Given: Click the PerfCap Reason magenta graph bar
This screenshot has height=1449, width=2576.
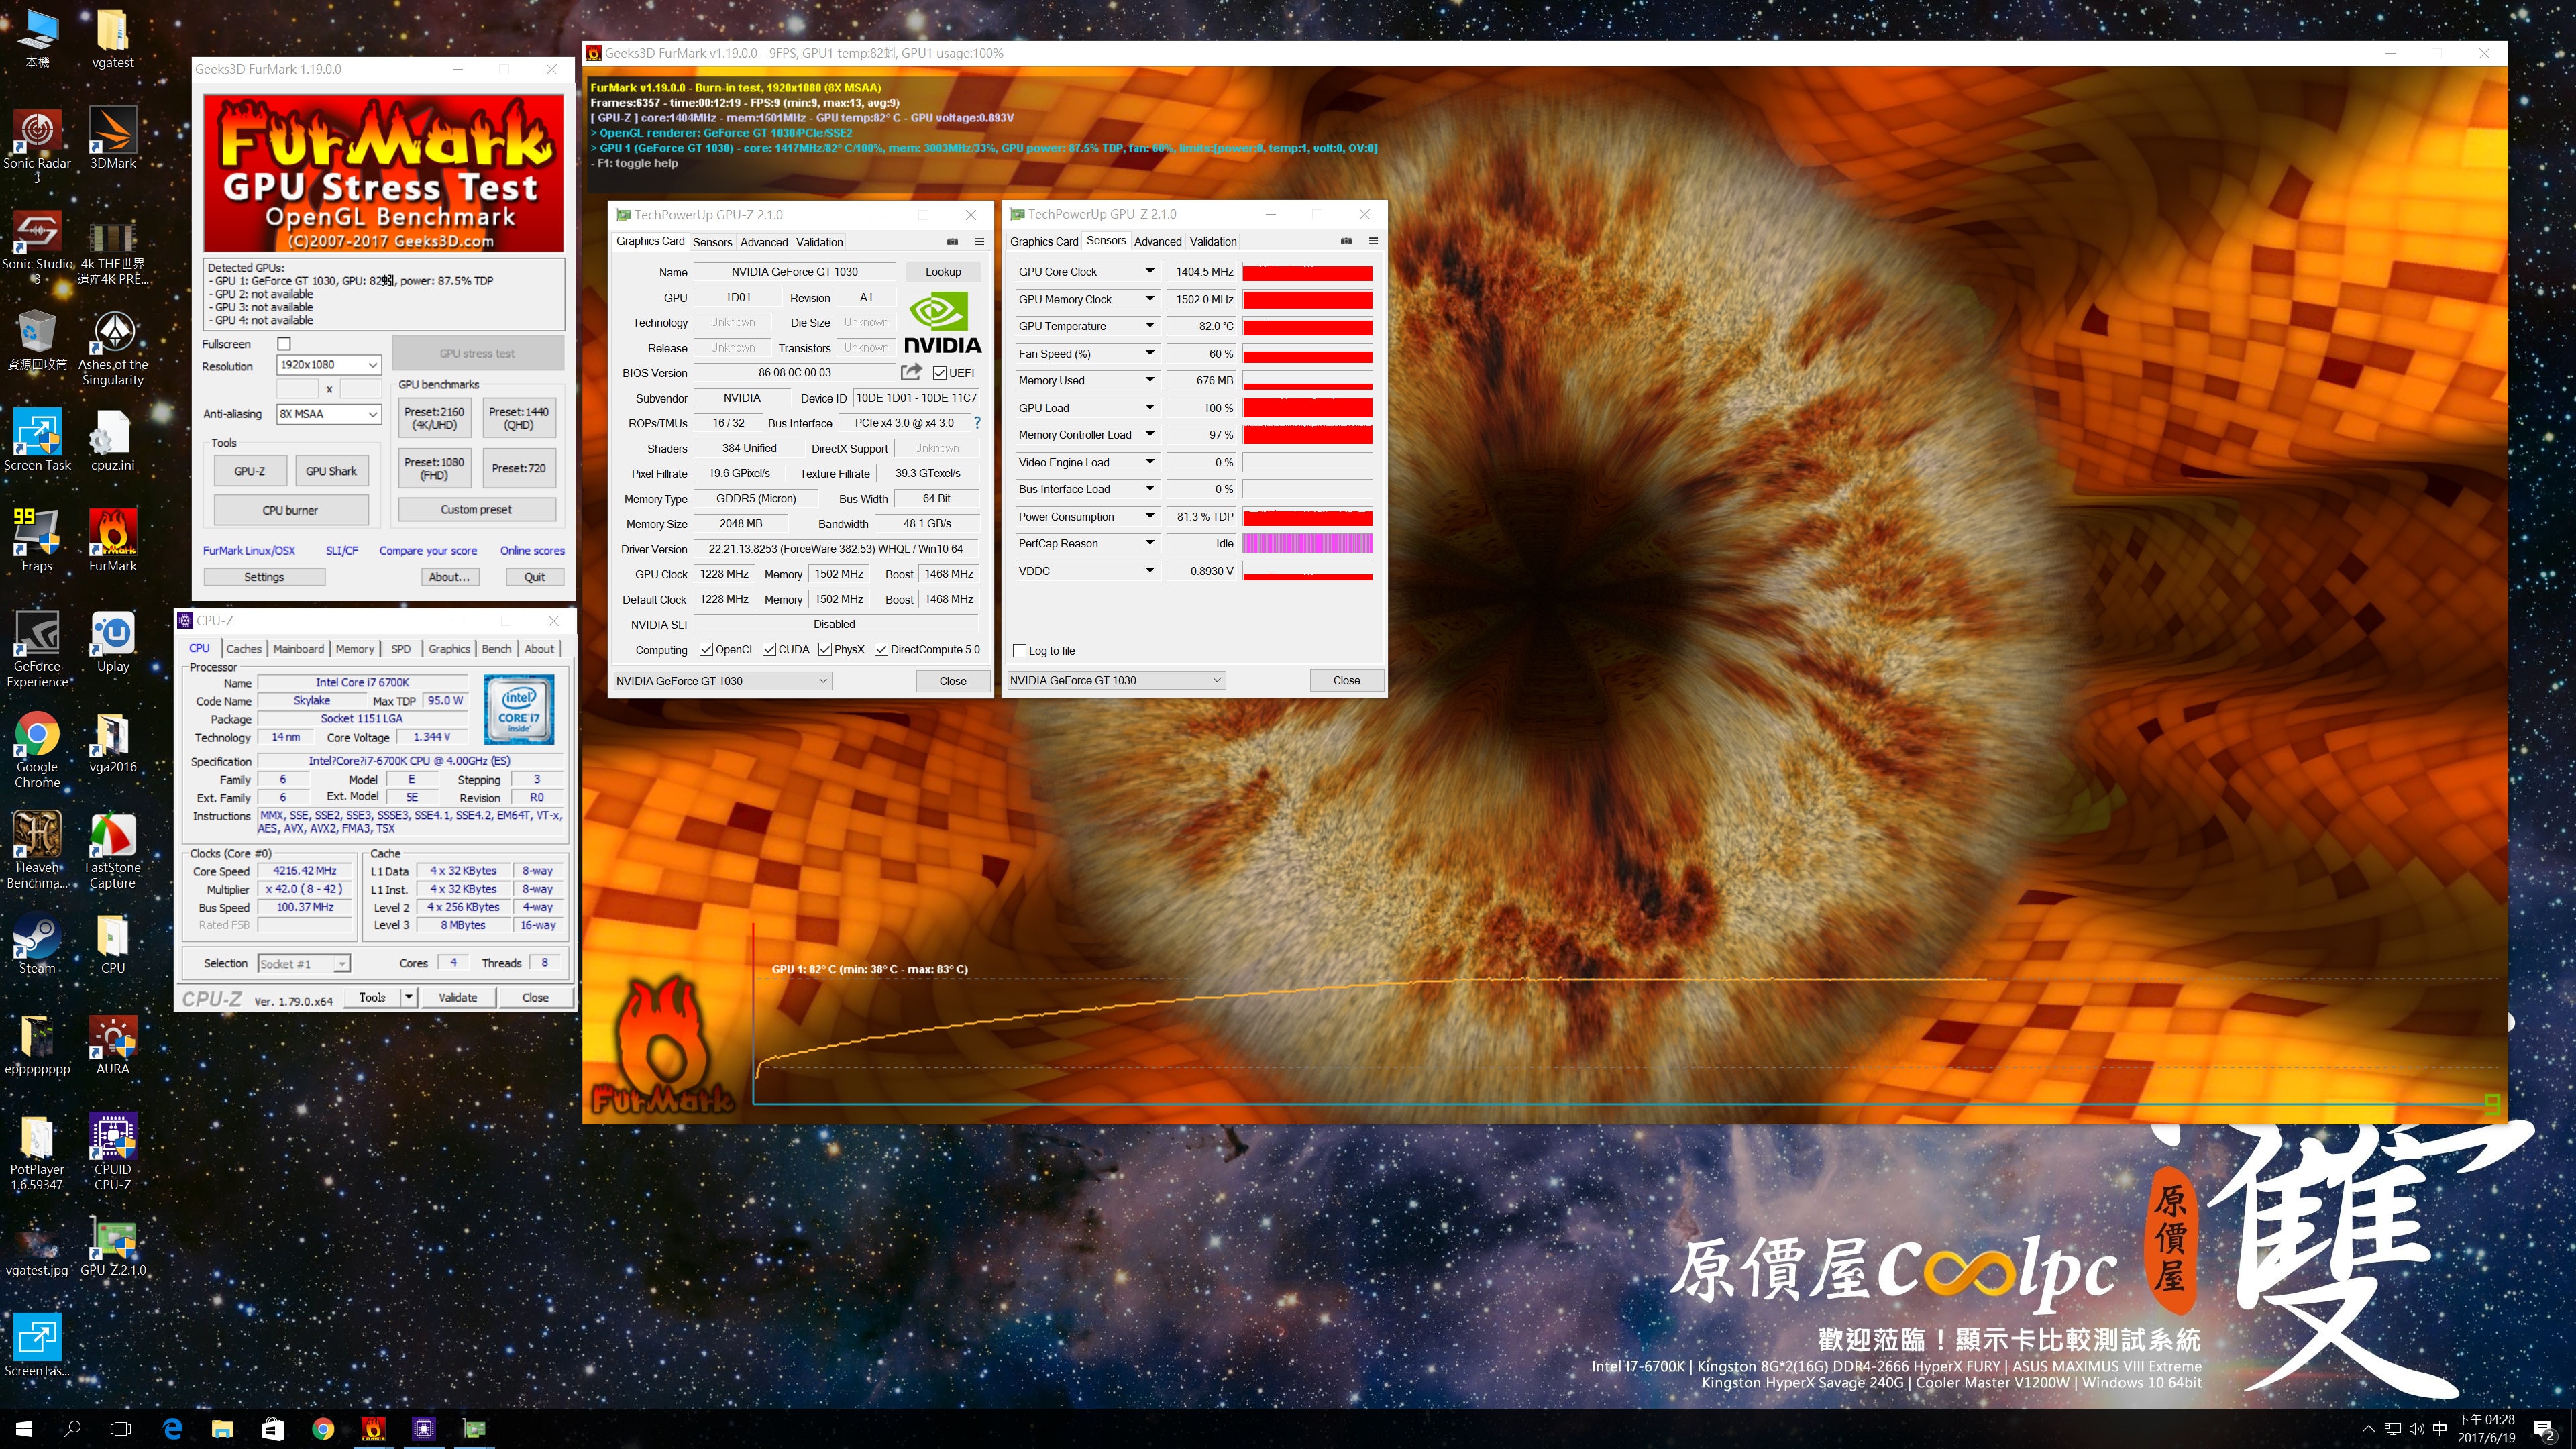Looking at the screenshot, I should click(1307, 543).
